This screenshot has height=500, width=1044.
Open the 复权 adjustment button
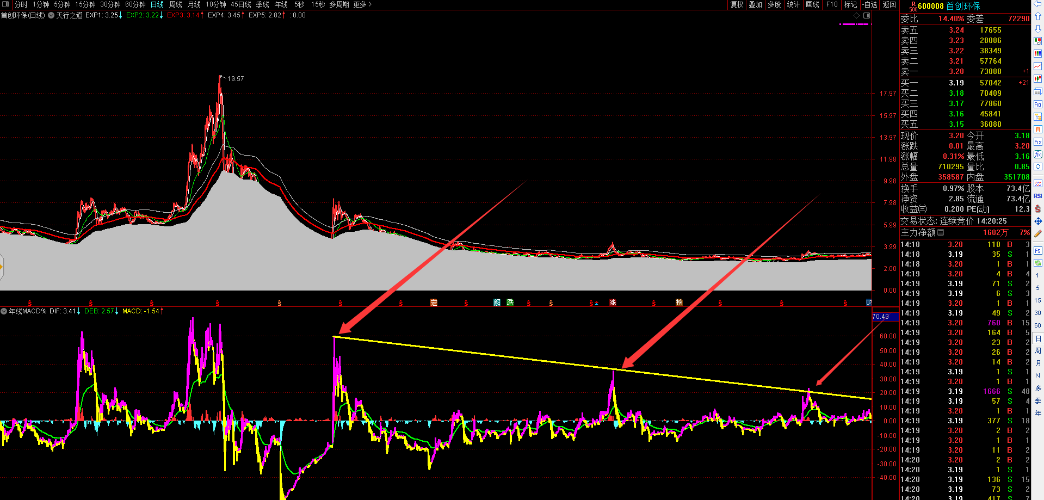pos(736,5)
